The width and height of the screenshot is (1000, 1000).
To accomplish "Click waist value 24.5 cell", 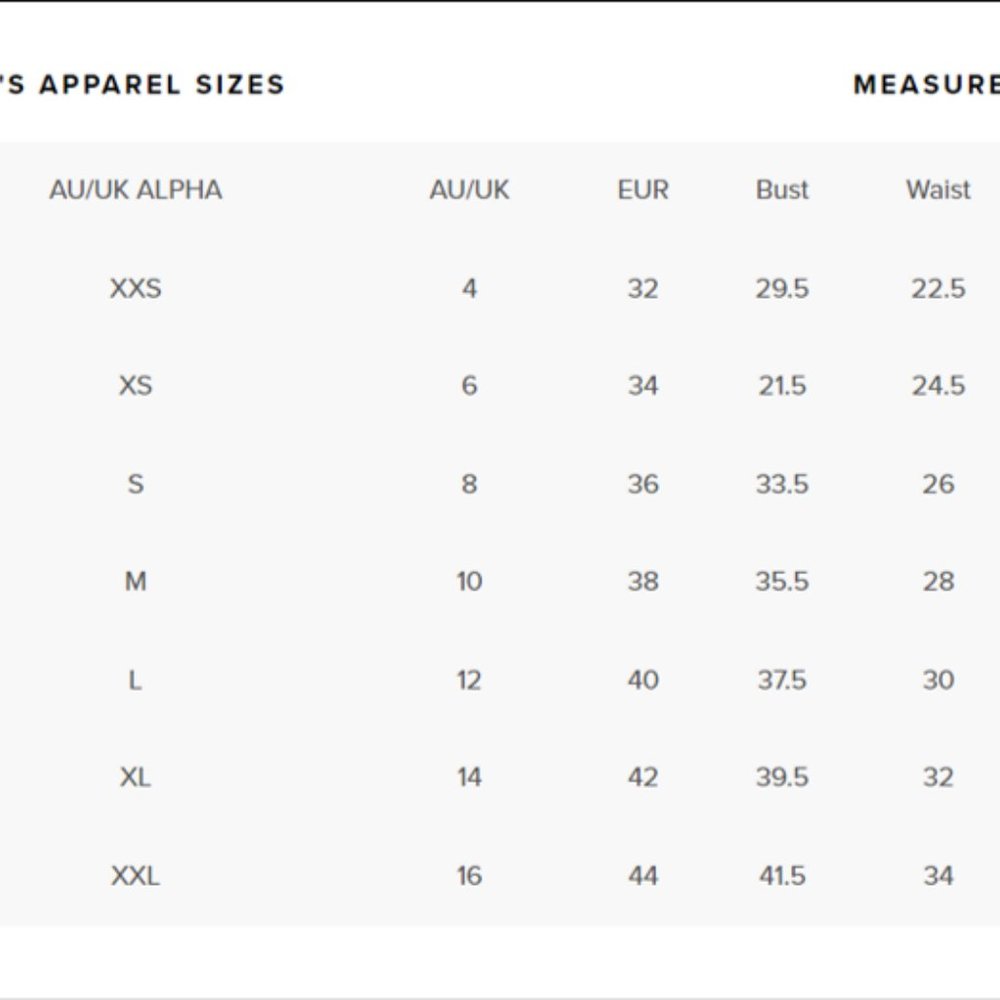I will click(938, 385).
